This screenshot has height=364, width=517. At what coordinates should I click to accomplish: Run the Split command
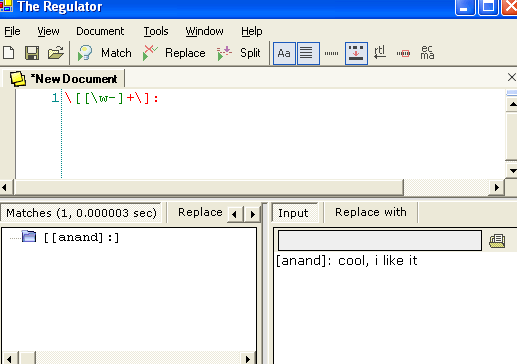pyautogui.click(x=238, y=53)
